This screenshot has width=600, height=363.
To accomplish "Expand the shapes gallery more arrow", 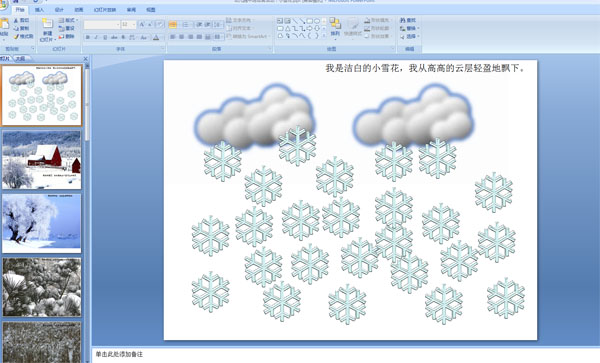I will click(324, 36).
